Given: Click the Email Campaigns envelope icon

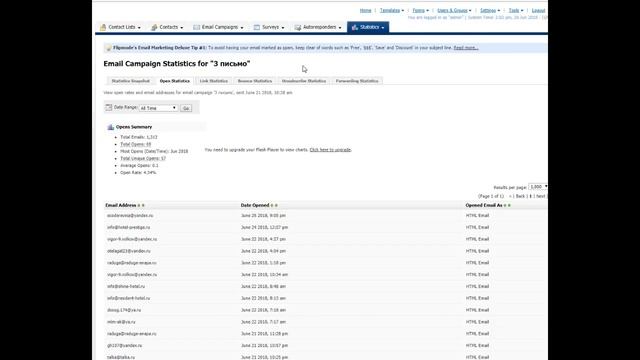Looking at the screenshot, I should point(196,27).
